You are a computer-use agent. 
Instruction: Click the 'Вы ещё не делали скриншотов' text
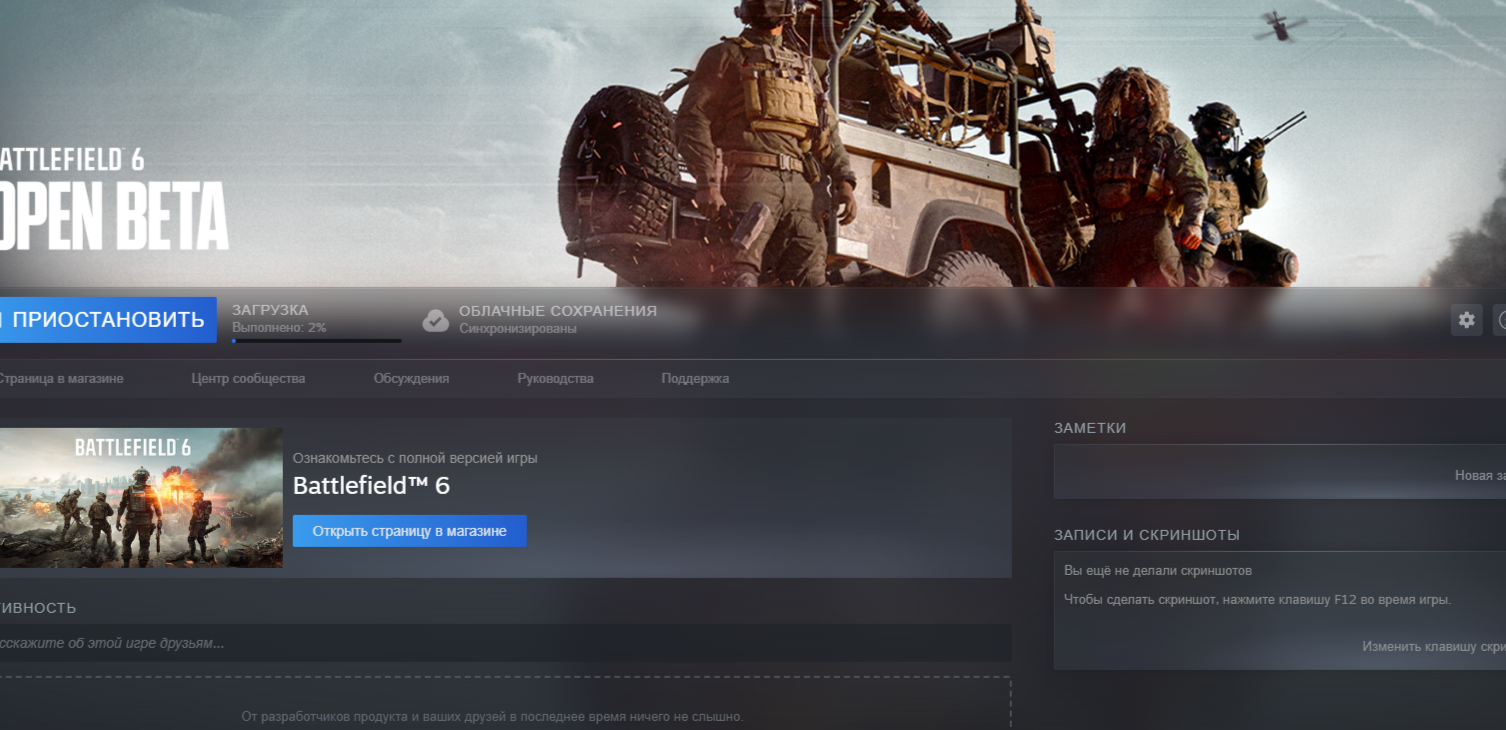pos(1158,571)
